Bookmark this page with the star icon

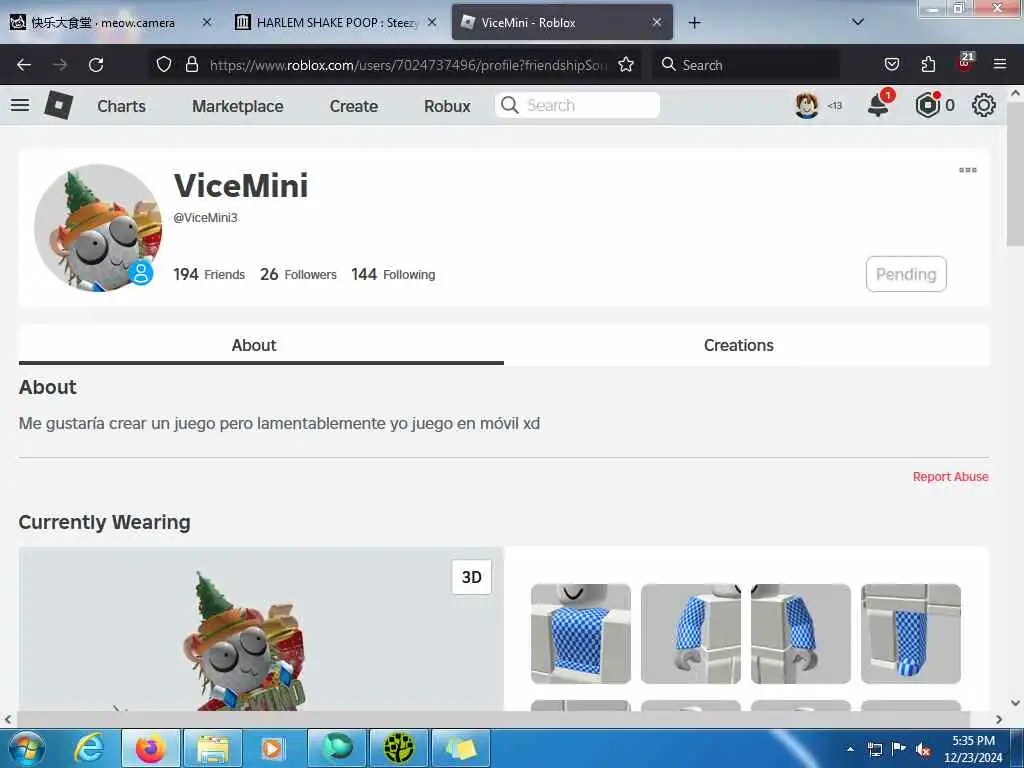(x=626, y=64)
